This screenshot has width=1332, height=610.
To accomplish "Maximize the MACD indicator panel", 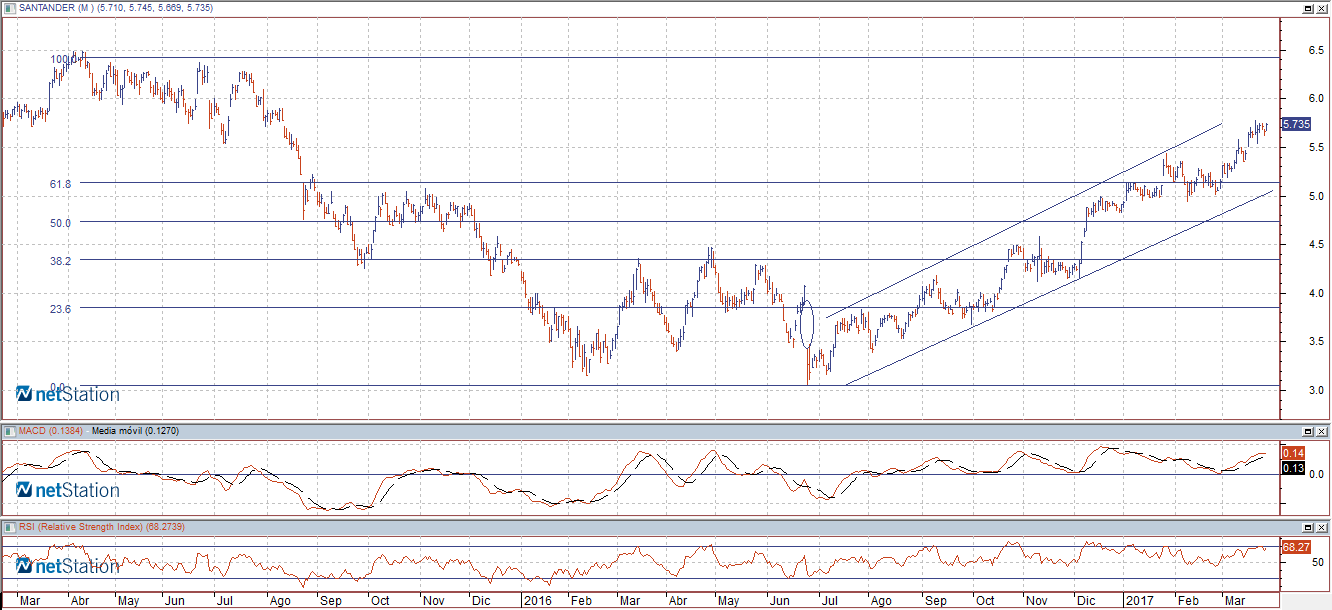I will click(1307, 430).
